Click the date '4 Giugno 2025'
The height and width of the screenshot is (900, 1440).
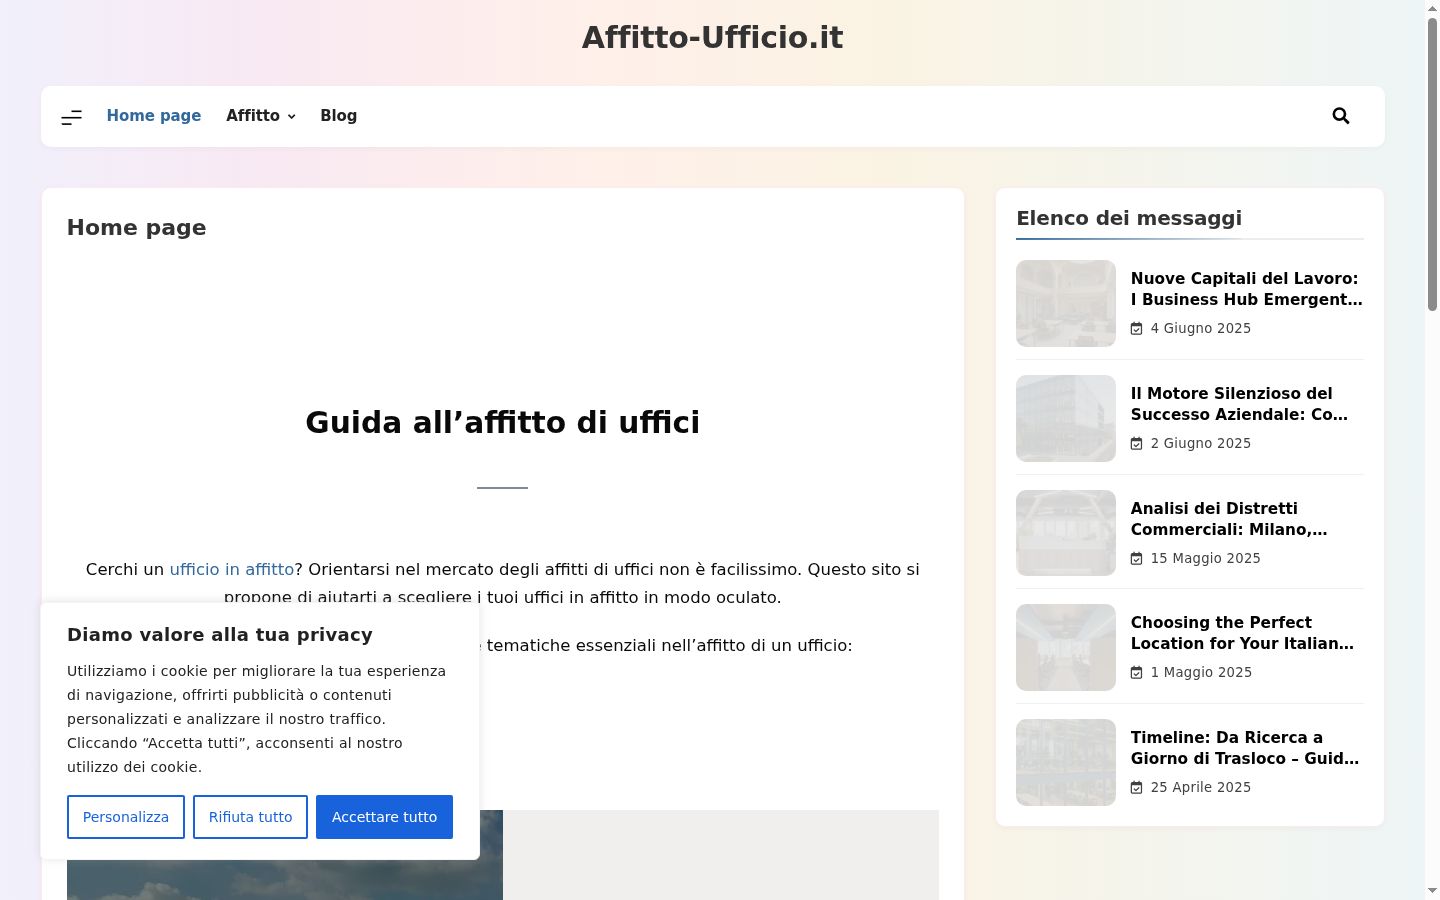(1200, 328)
